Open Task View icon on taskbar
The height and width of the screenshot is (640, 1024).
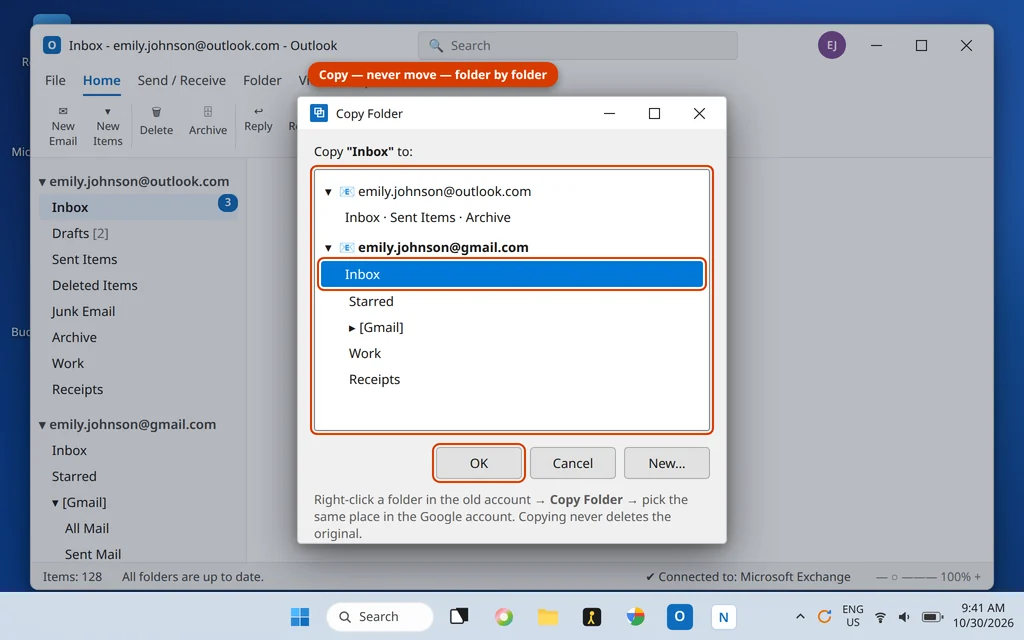[459, 616]
